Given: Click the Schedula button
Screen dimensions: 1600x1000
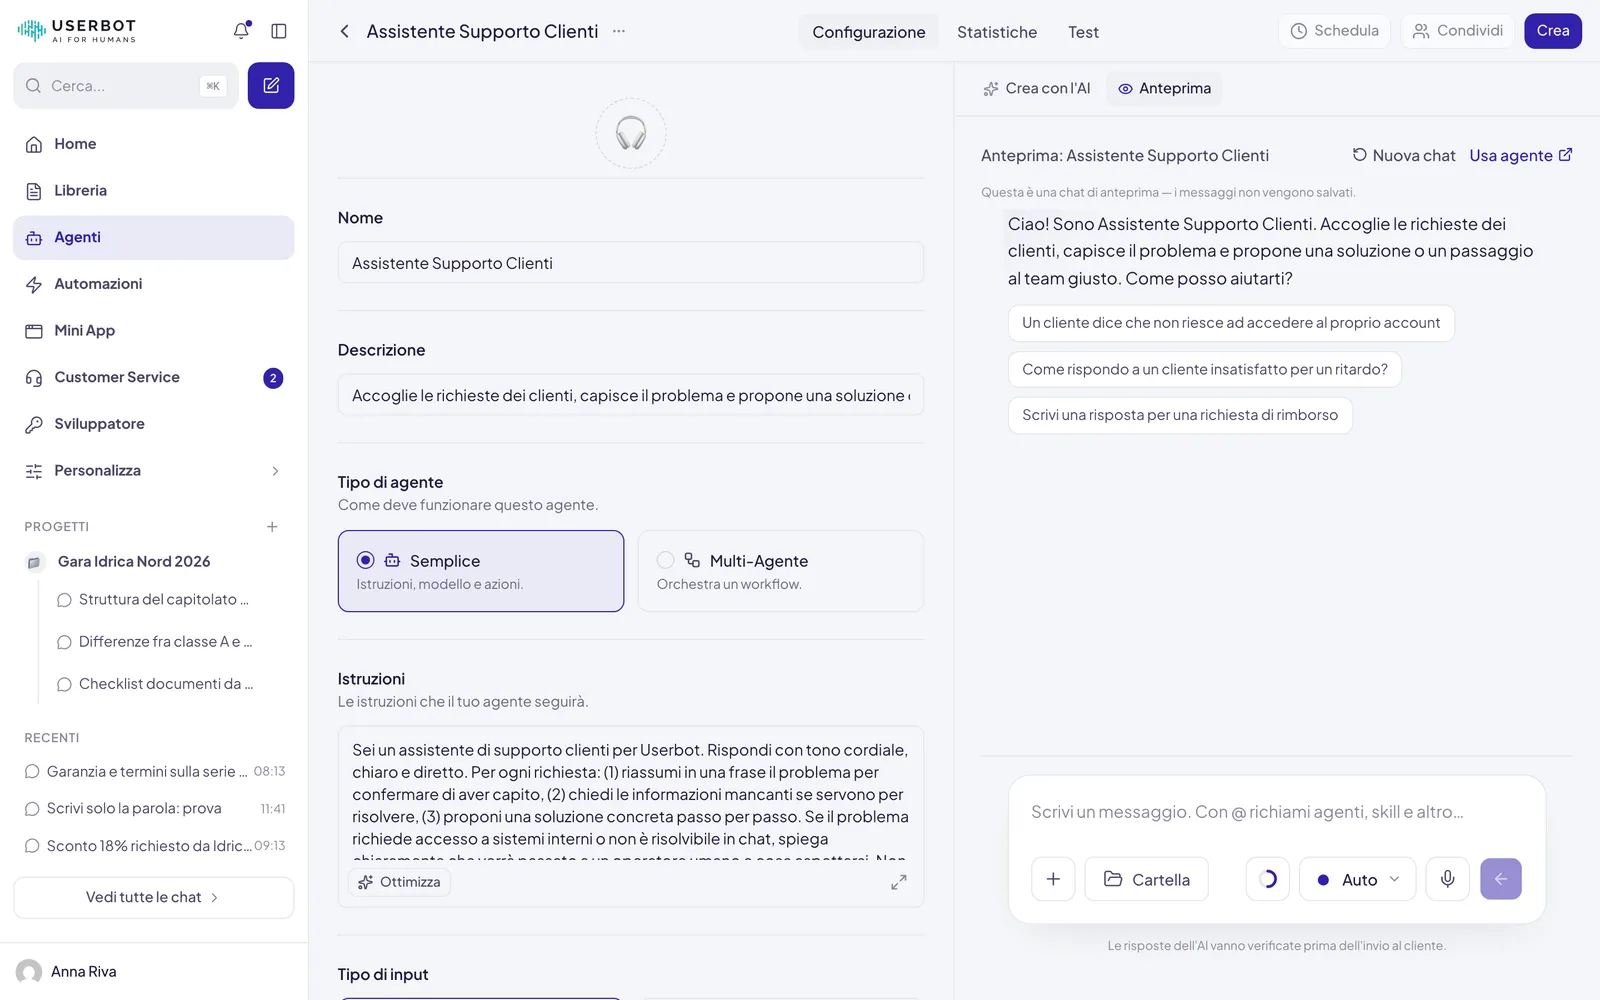Looking at the screenshot, I should [1335, 31].
